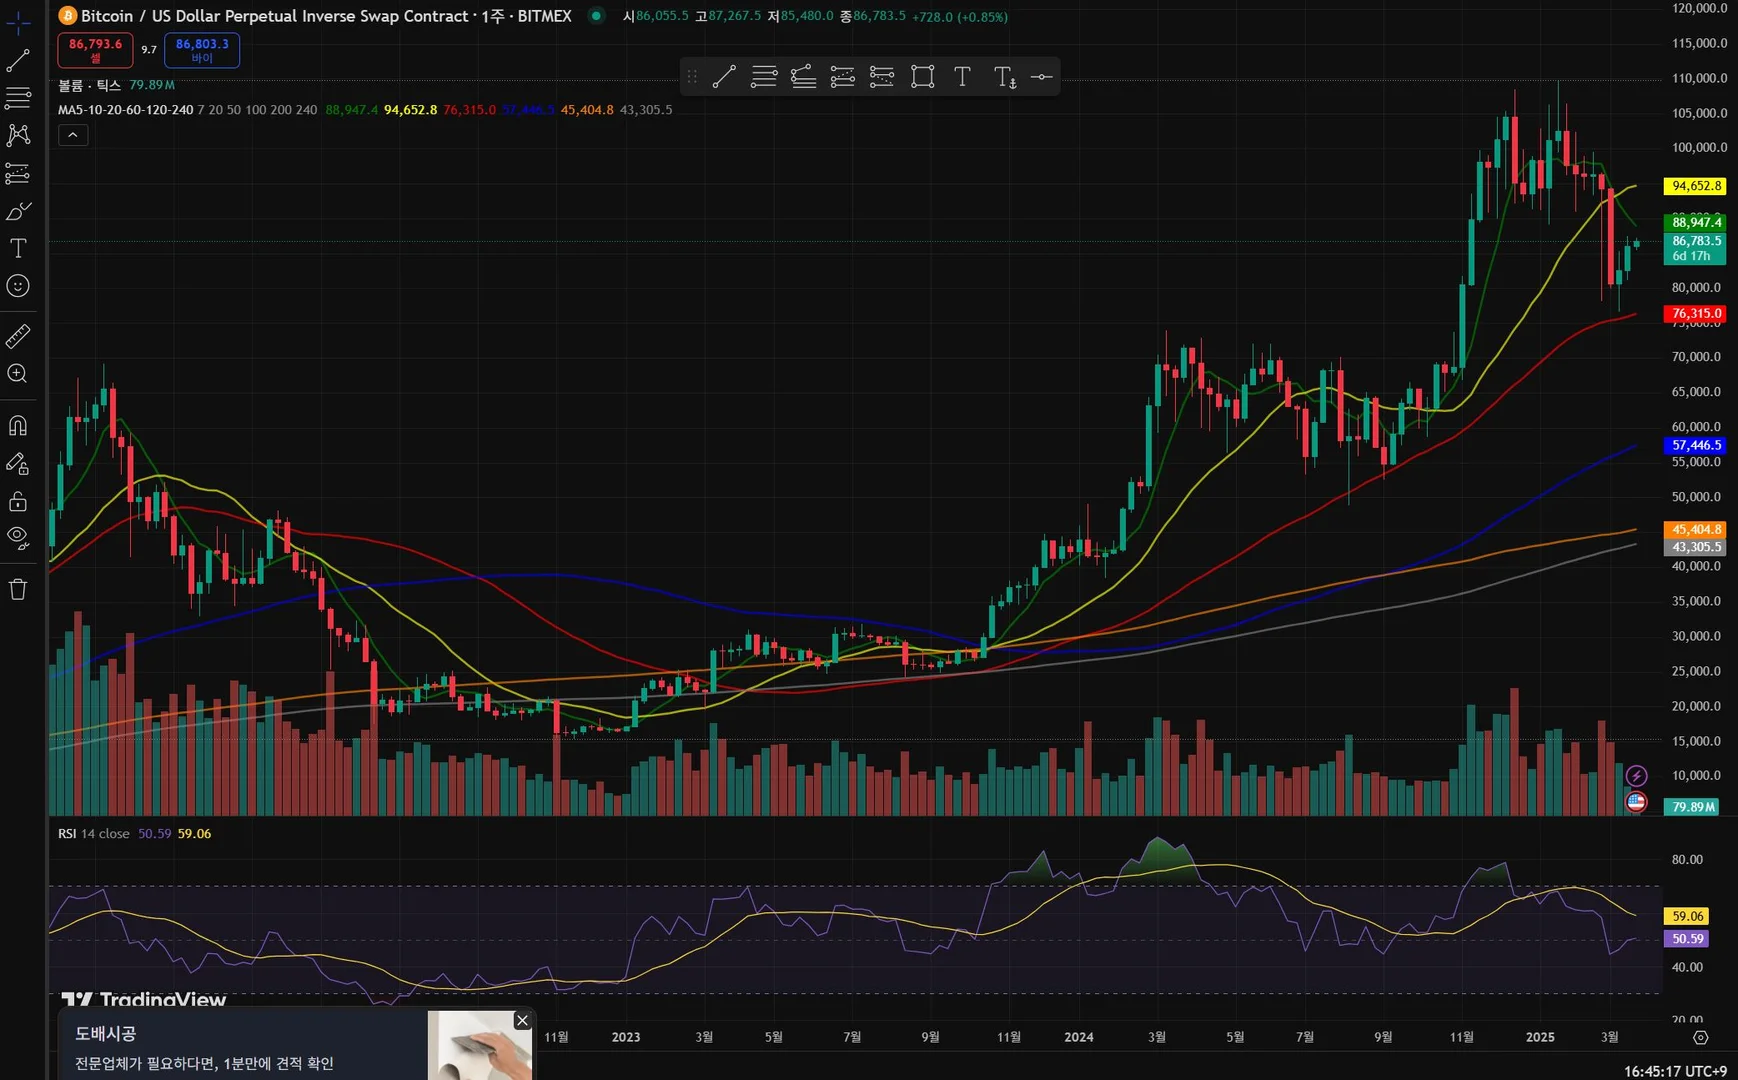Image resolution: width=1738 pixels, height=1080 pixels.
Task: Click the RSI 50.59 axis label
Action: click(1687, 939)
